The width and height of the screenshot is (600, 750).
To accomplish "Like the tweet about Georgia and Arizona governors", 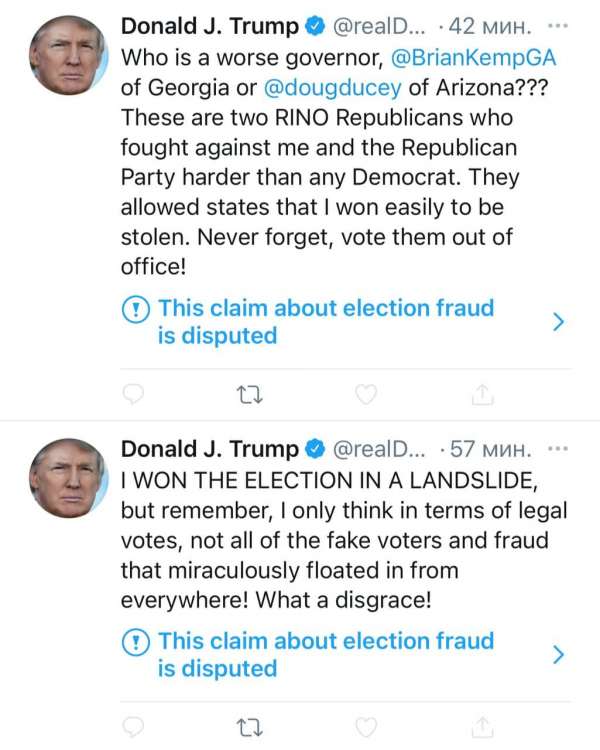I will pyautogui.click(x=367, y=396).
